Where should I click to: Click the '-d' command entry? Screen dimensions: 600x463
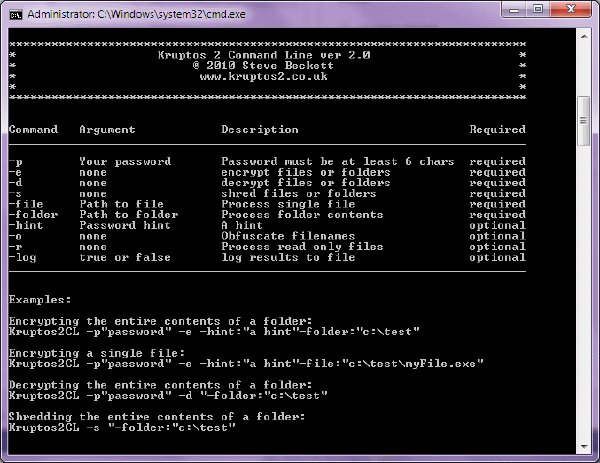point(16,183)
